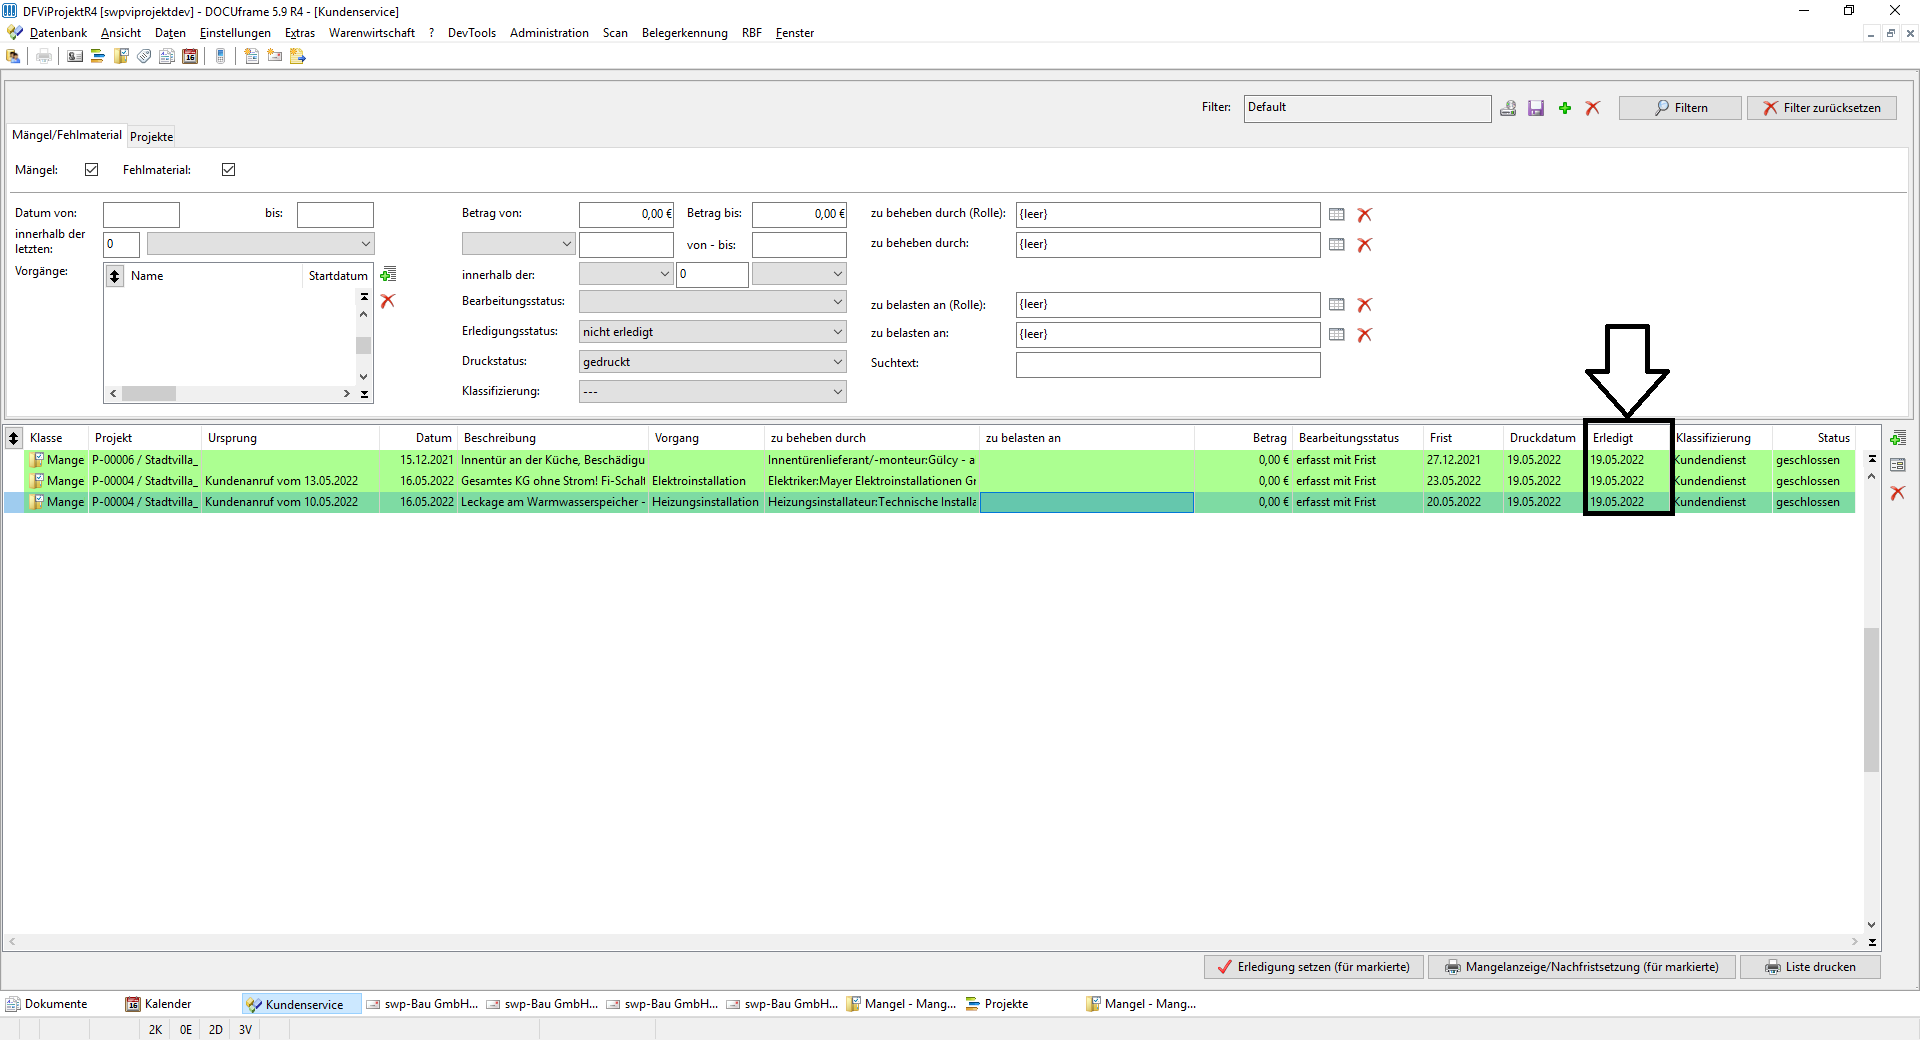The width and height of the screenshot is (1920, 1040).
Task: Clear the zu beheben durch field
Action: [1365, 244]
